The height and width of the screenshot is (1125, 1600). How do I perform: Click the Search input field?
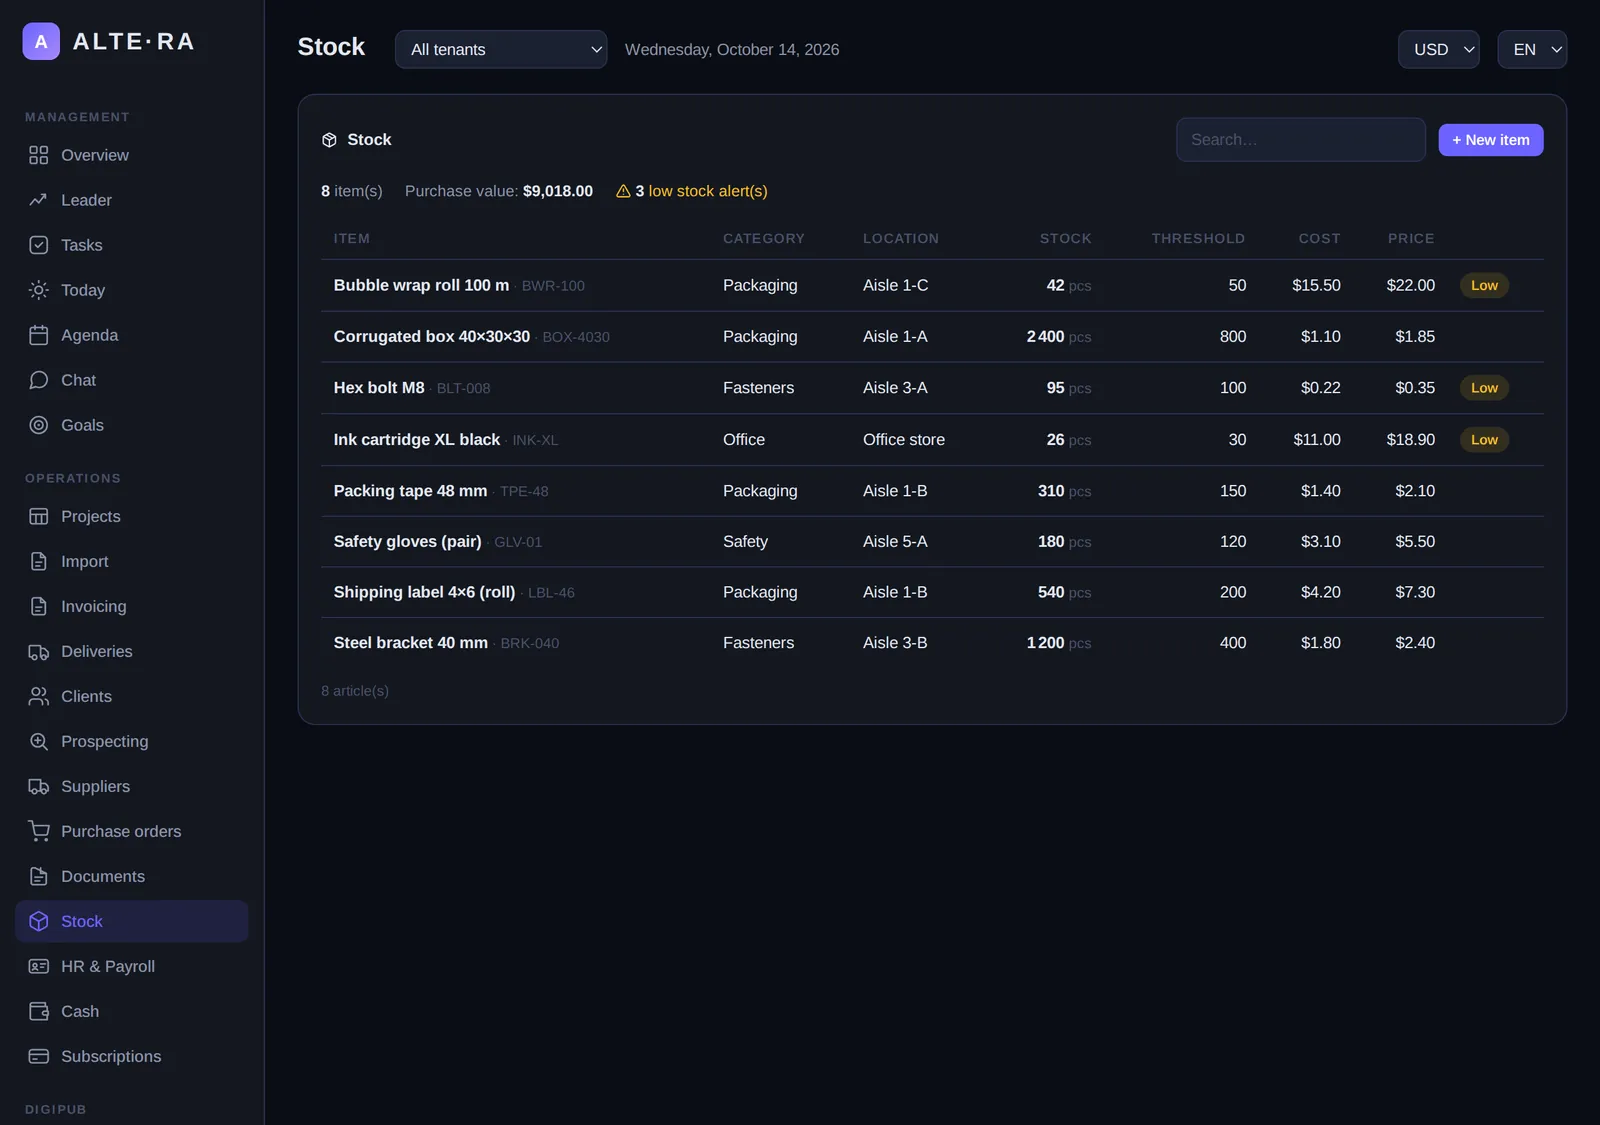[1300, 140]
